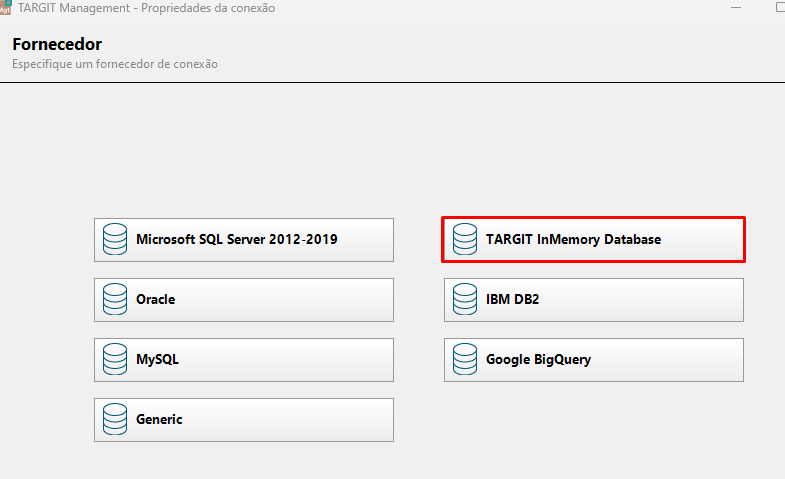This screenshot has width=785, height=479.
Task: Choose the Google BigQuery provider
Action: (x=593, y=360)
